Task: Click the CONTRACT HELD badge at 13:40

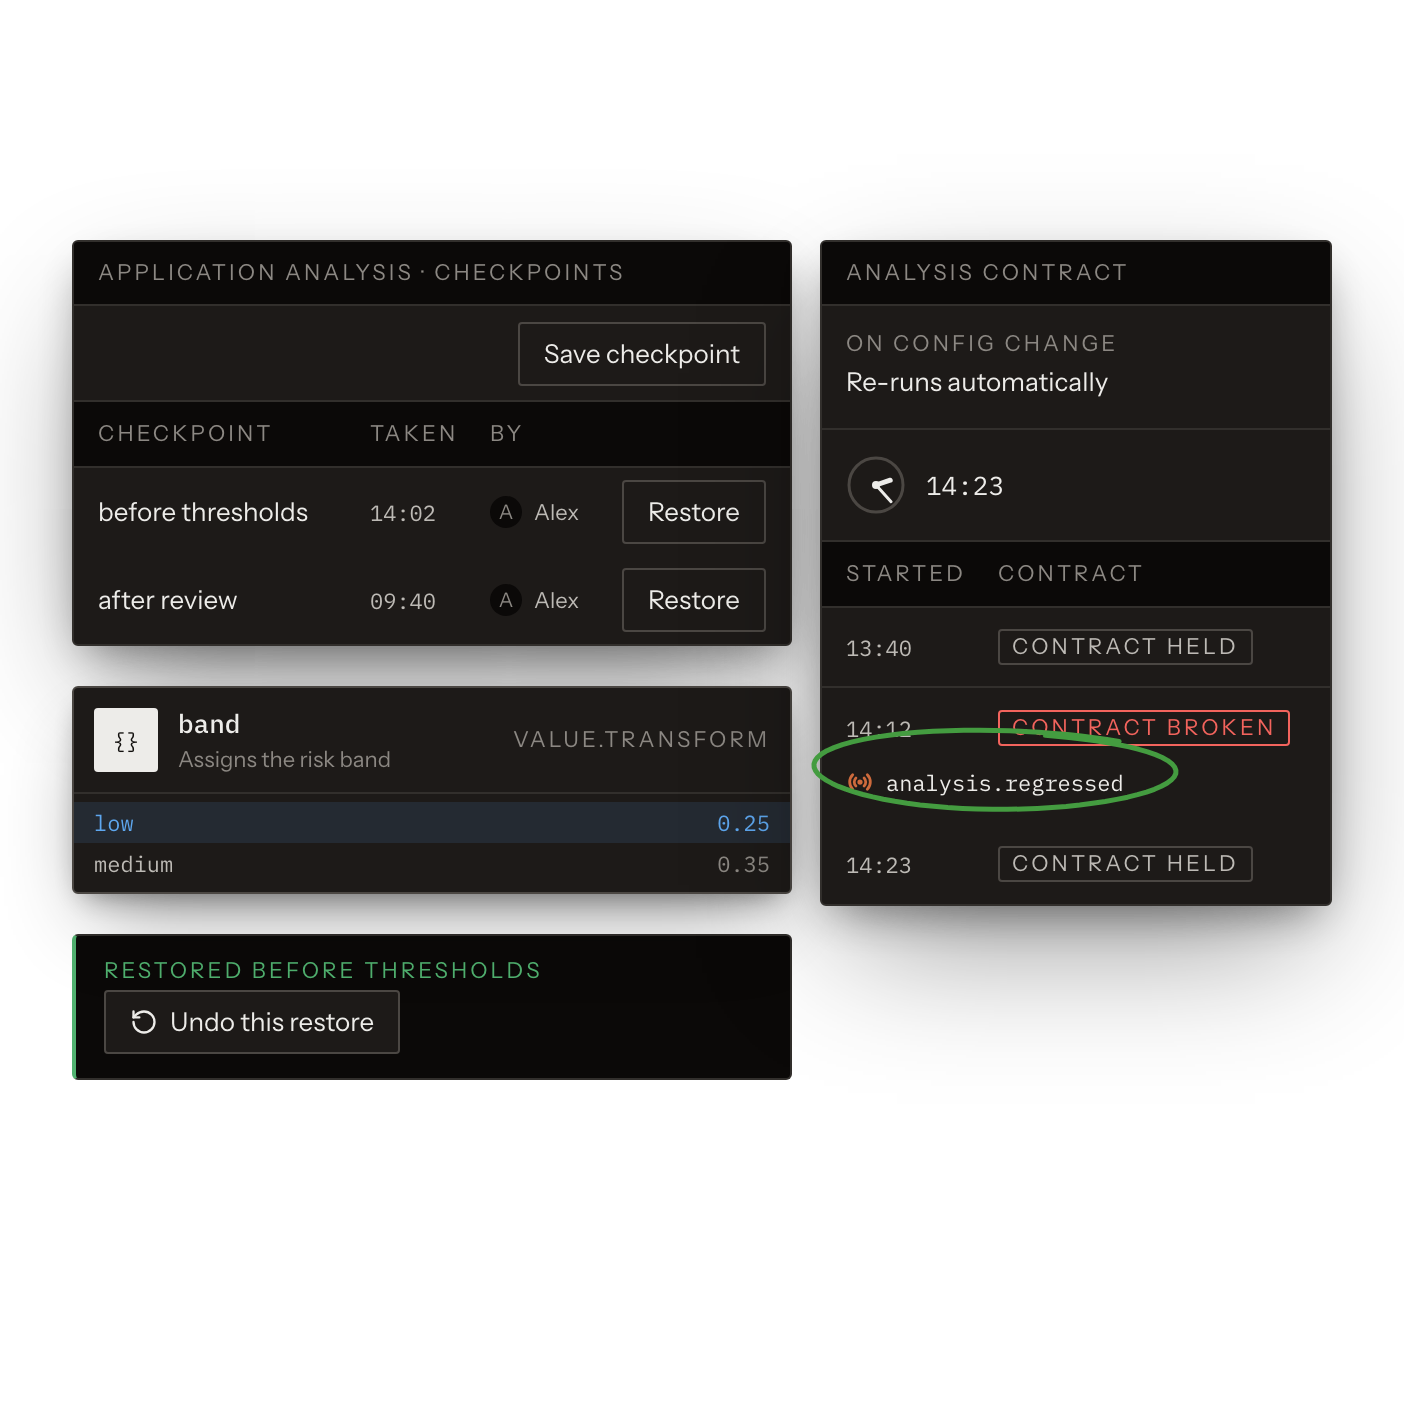Action: tap(1125, 647)
